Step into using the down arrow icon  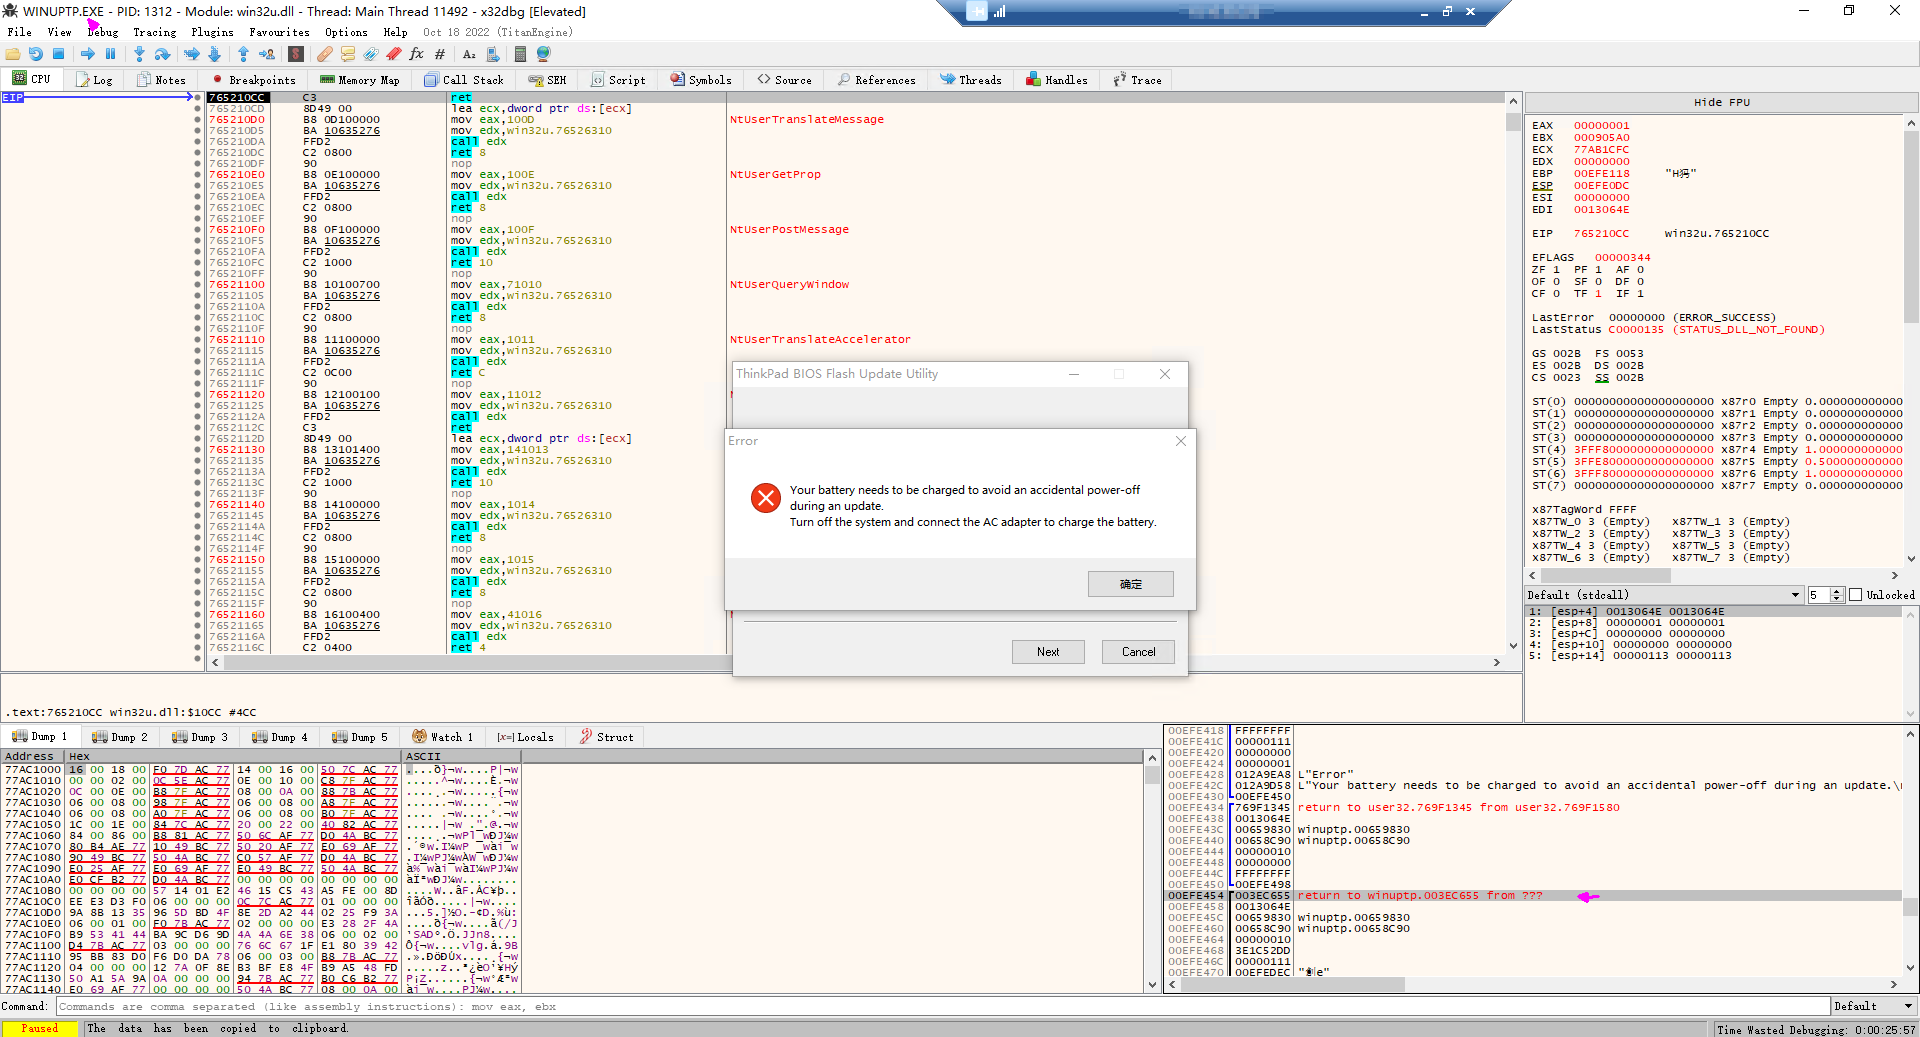pos(140,54)
